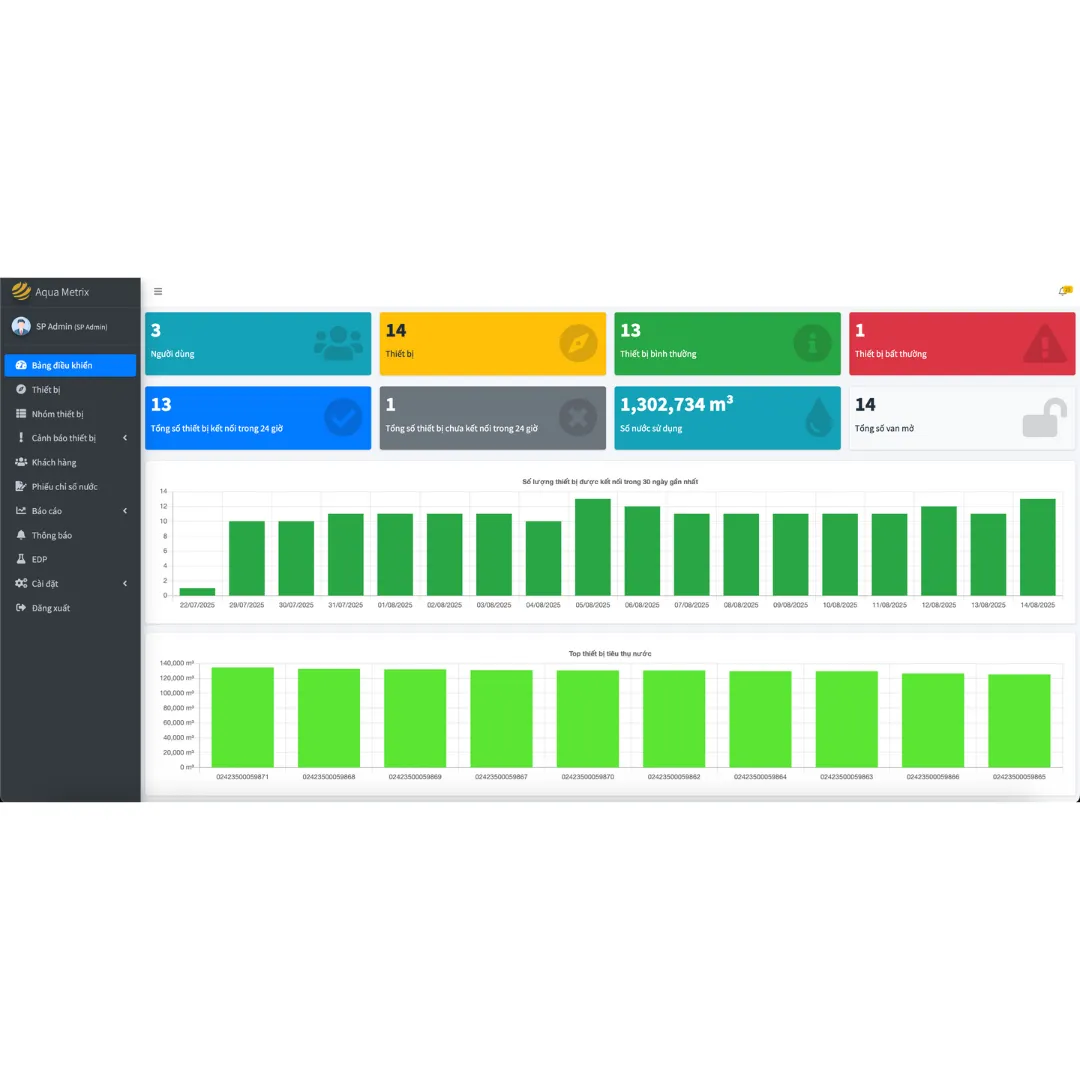
Task: Click the bar for device 02423500059871
Action: click(x=242, y=717)
